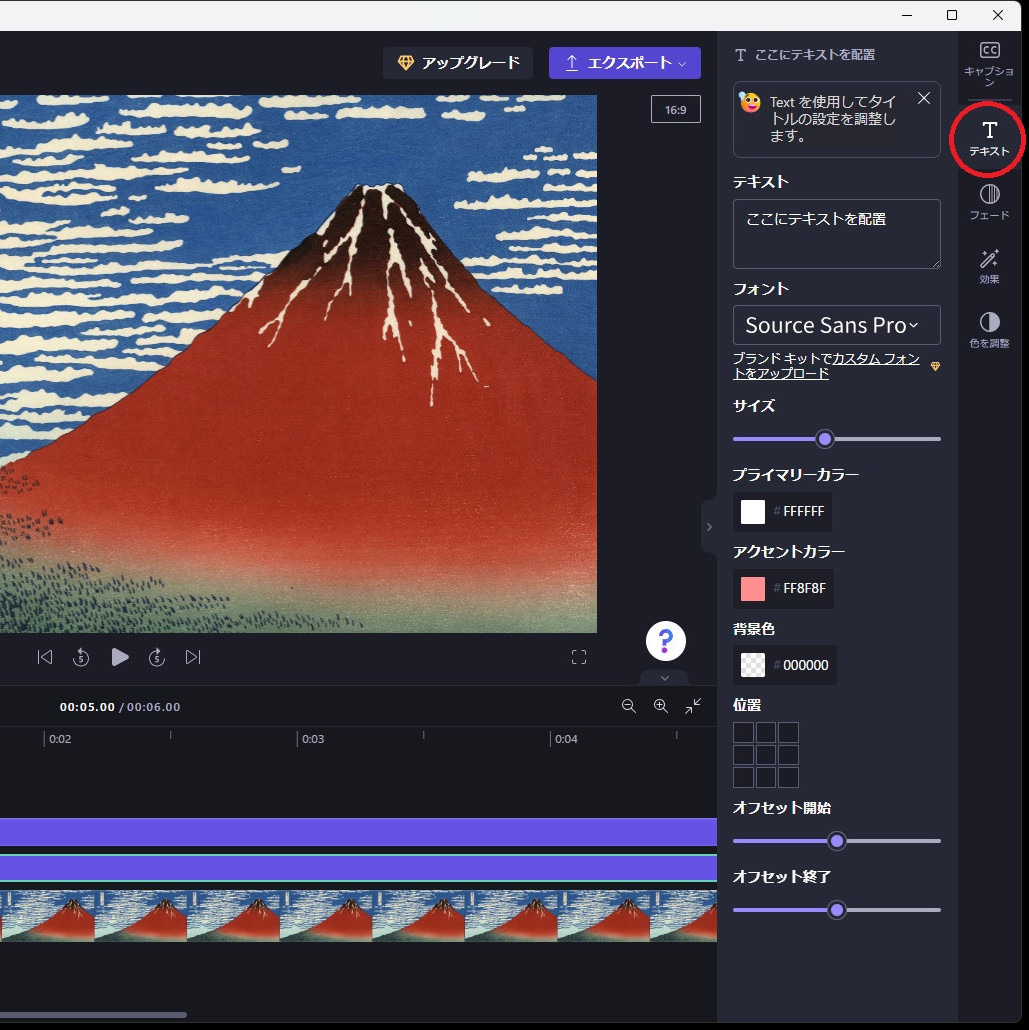Skip forward 5 seconds

click(x=156, y=657)
